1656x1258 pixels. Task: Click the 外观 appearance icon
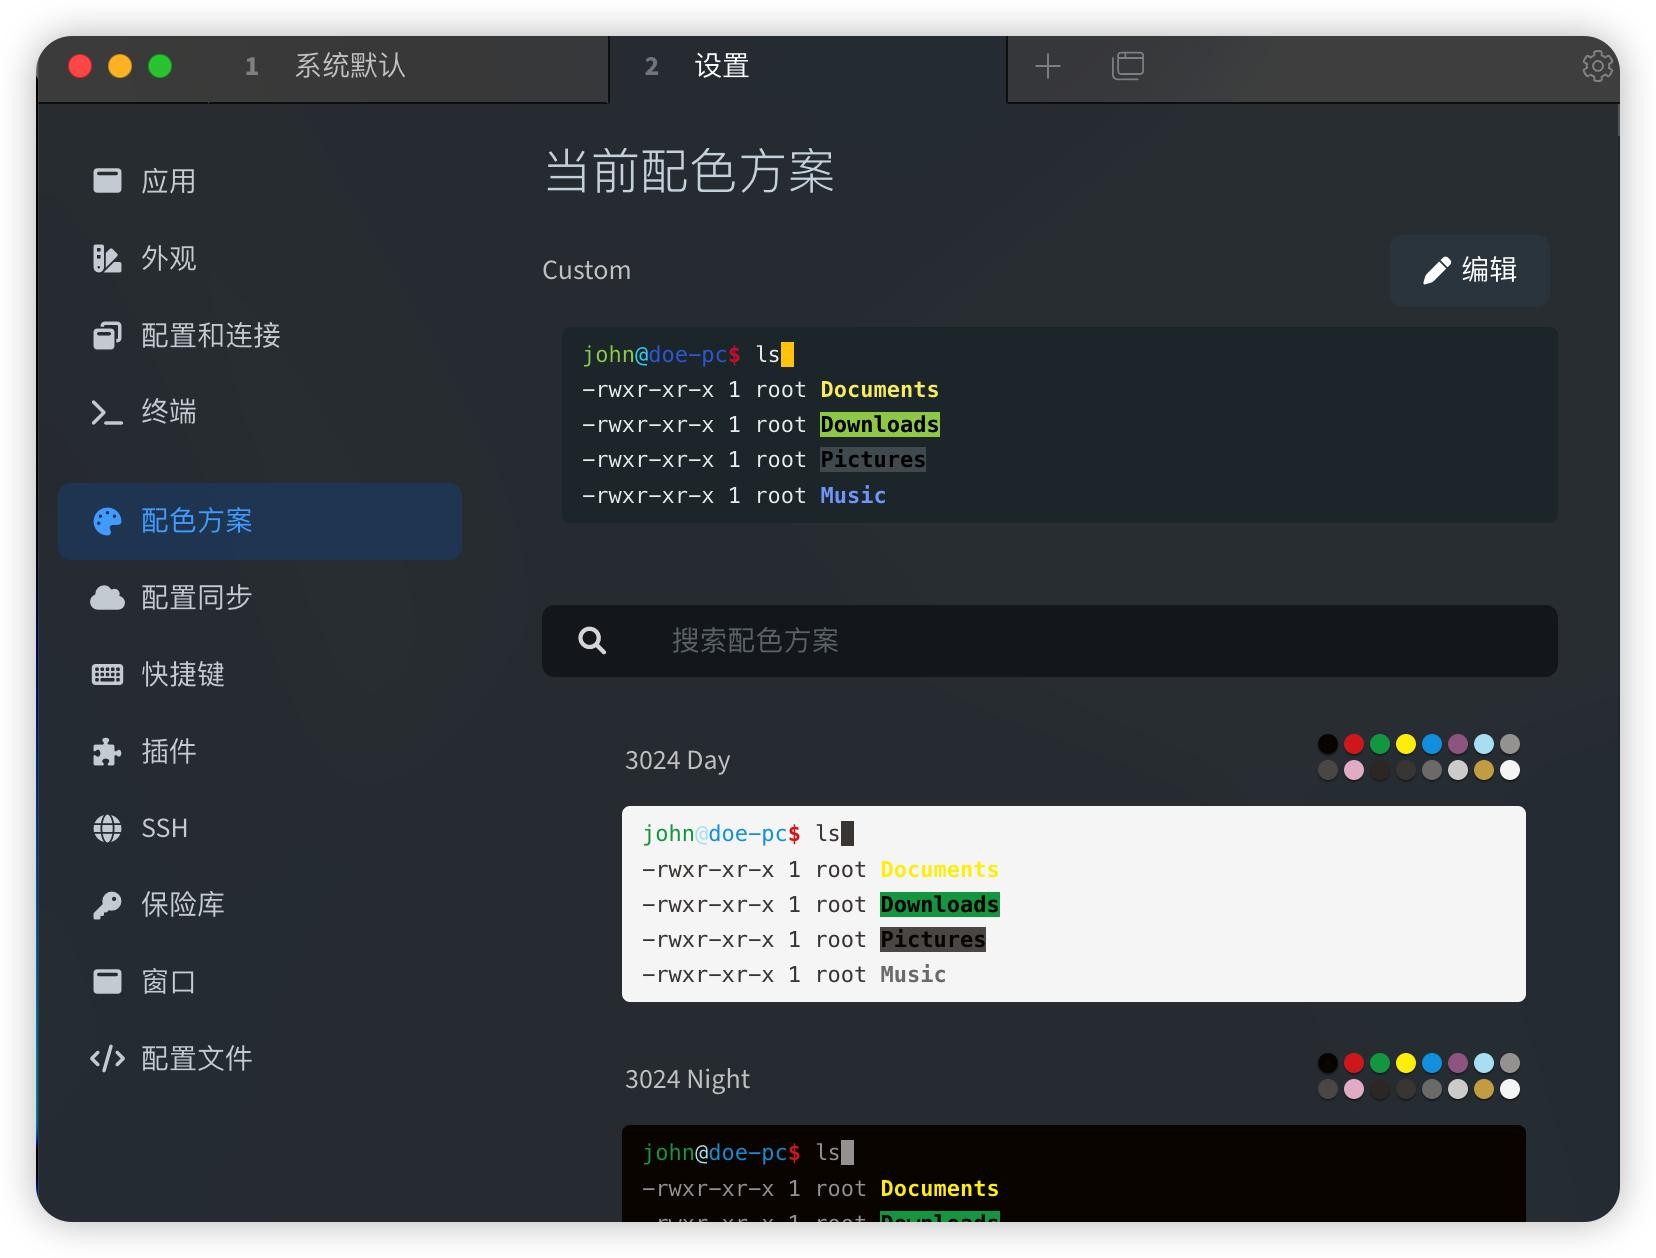click(107, 258)
